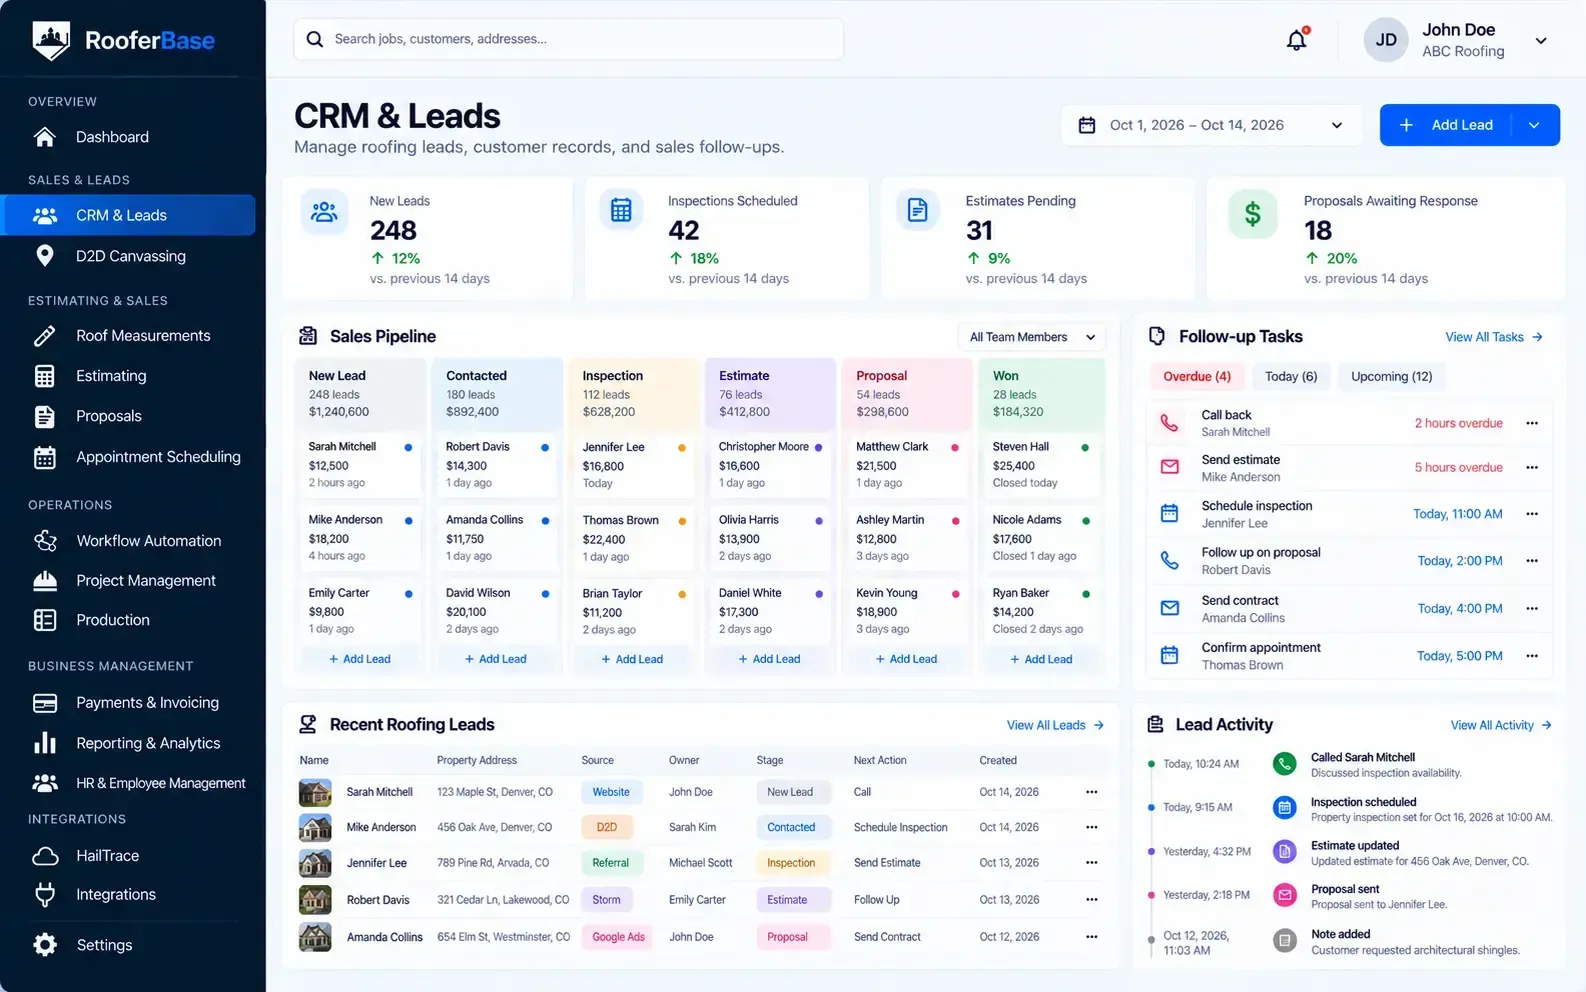
Task: Open Thomas Brown inspection card
Action: (634, 538)
